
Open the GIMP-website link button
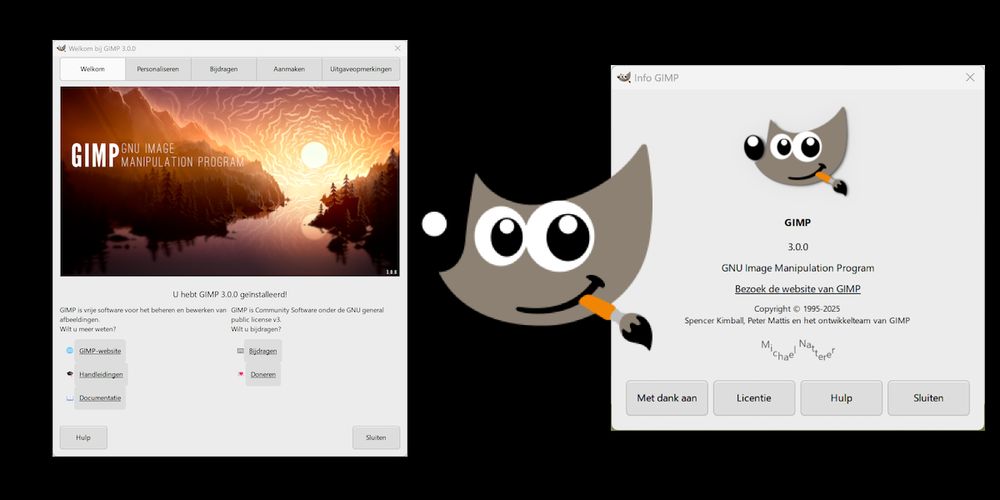(x=100, y=351)
